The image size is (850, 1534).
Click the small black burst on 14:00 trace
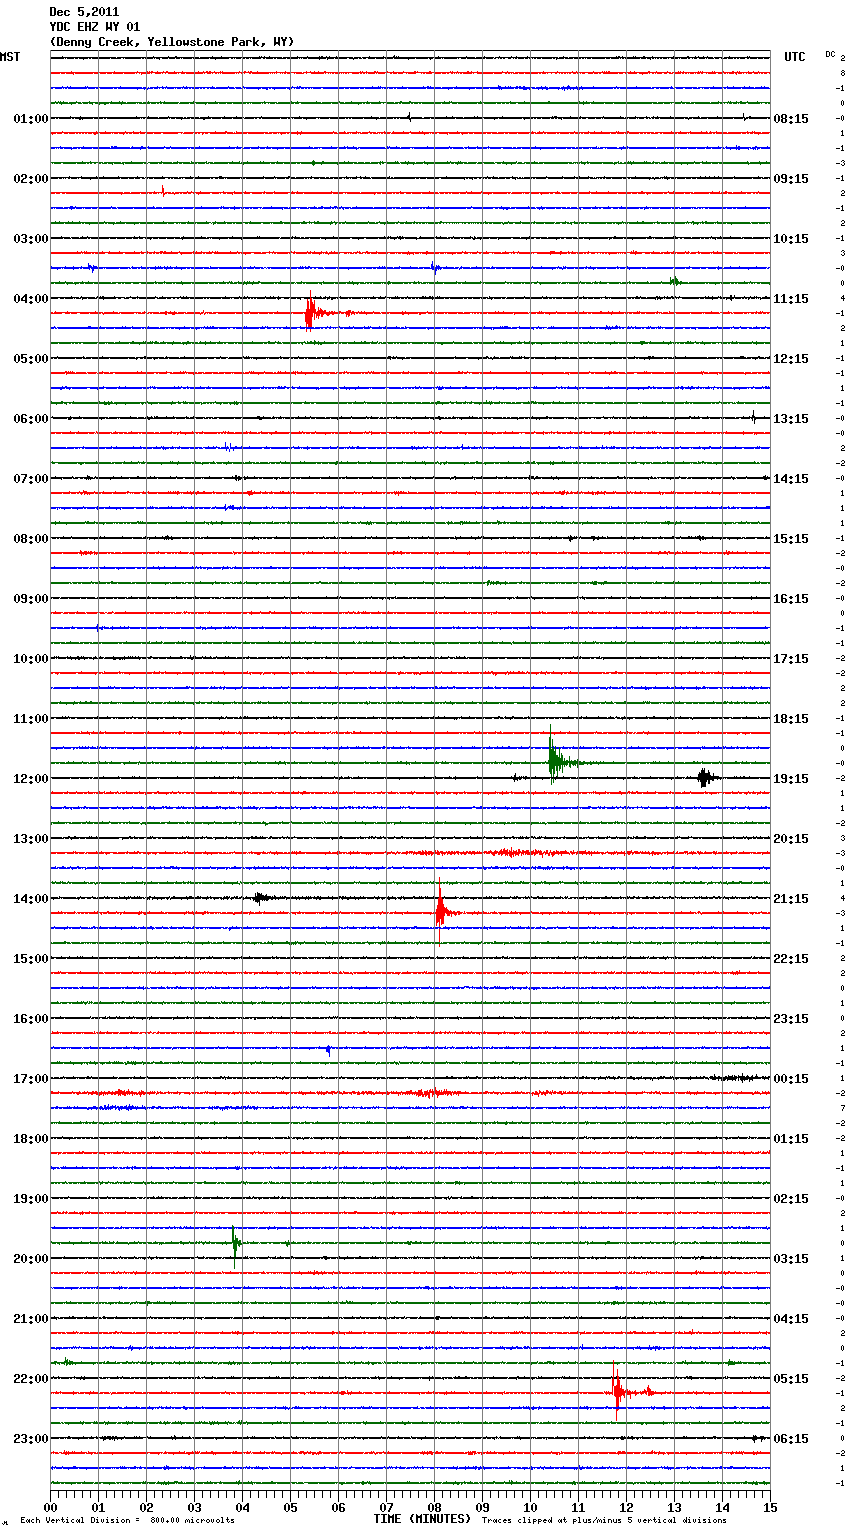click(x=262, y=898)
